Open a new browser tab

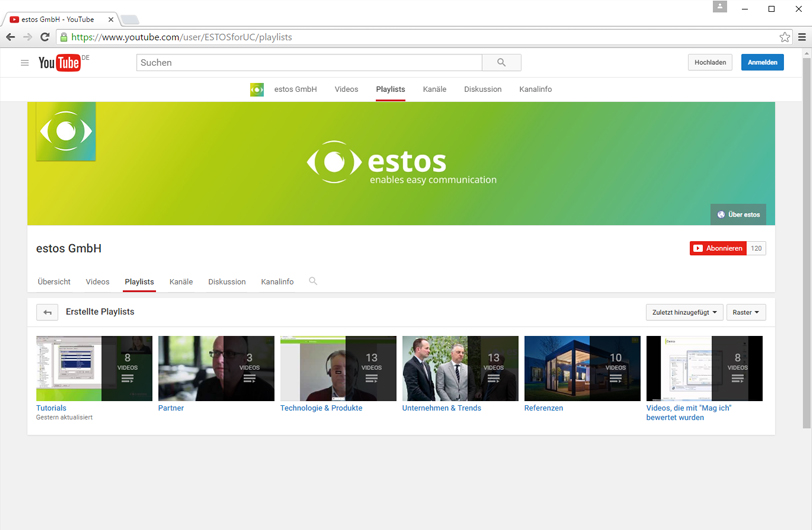pyautogui.click(x=130, y=20)
